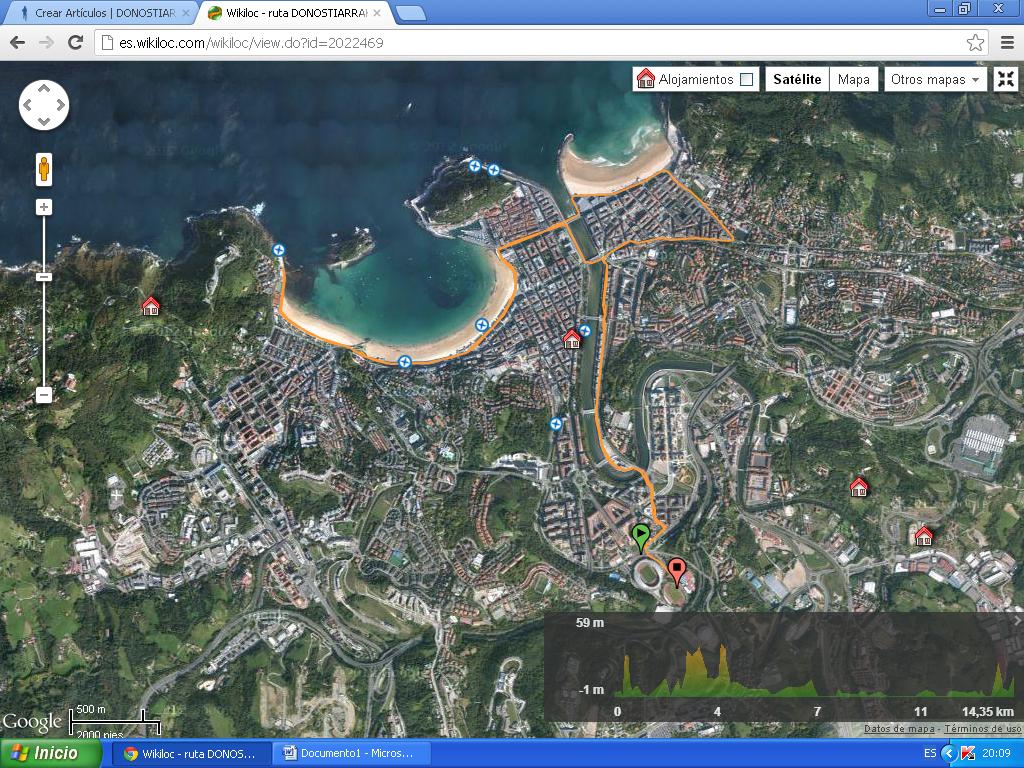Pan the map upward with the arrow

(x=44, y=88)
